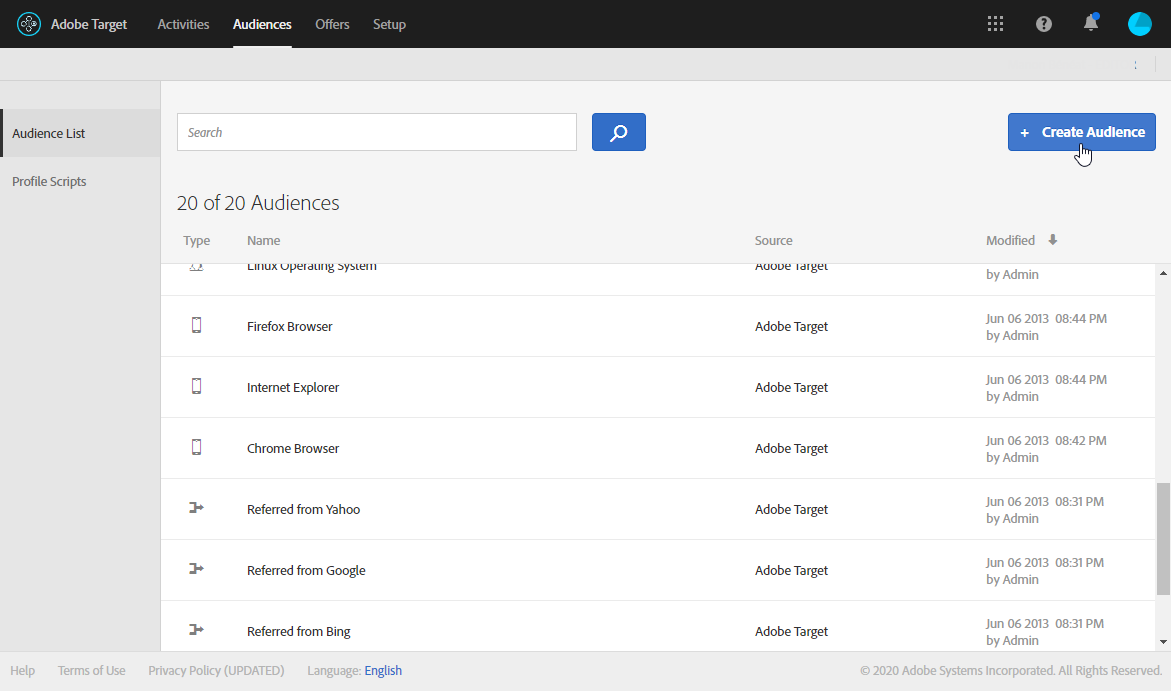Viewport: 1171px width, 691px height.
Task: Click the Adobe Target logo icon
Action: [x=29, y=24]
